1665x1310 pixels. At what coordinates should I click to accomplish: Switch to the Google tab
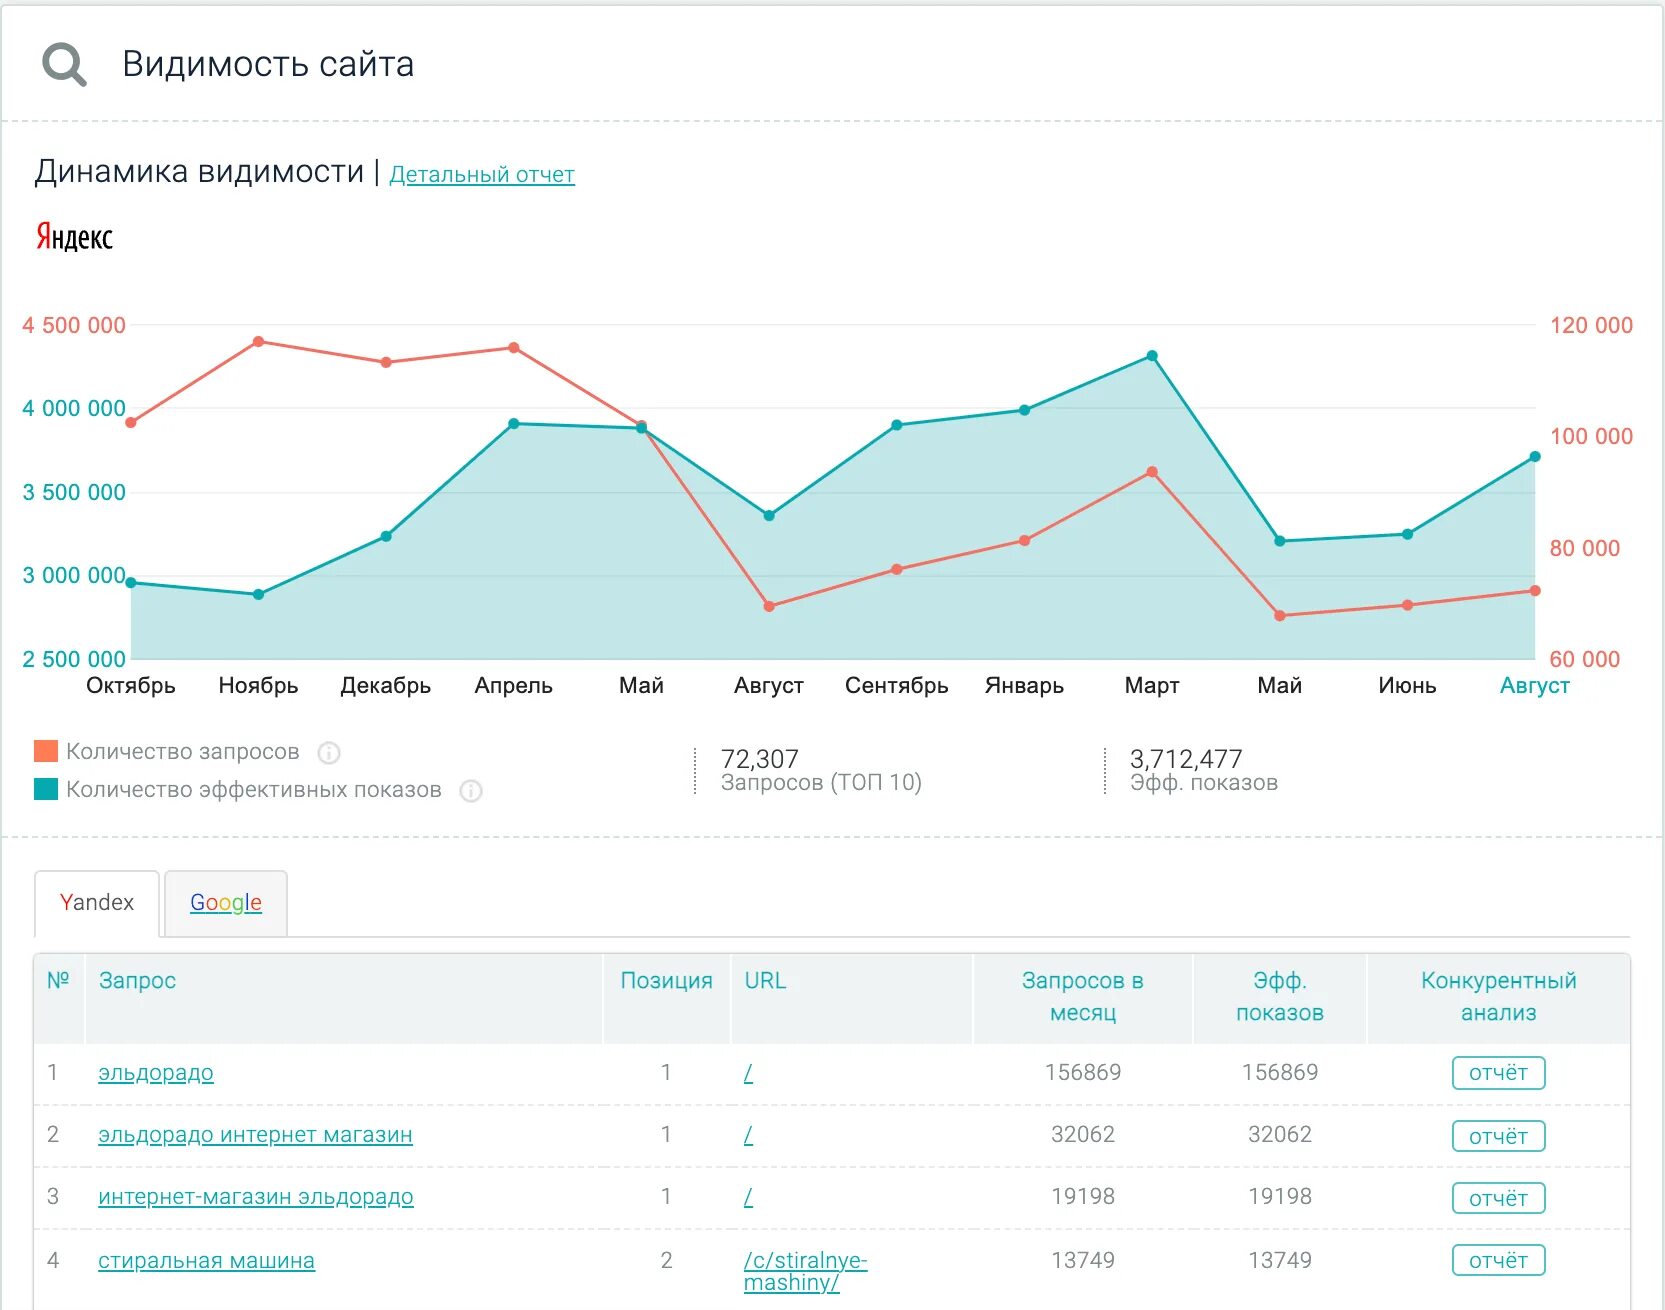226,903
